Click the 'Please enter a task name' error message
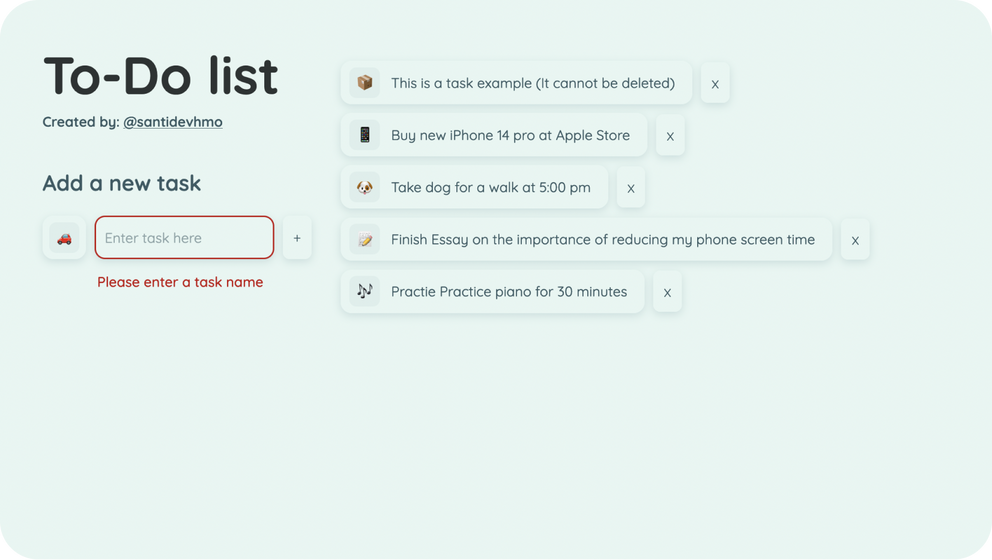The image size is (992, 560). pyautogui.click(x=180, y=282)
